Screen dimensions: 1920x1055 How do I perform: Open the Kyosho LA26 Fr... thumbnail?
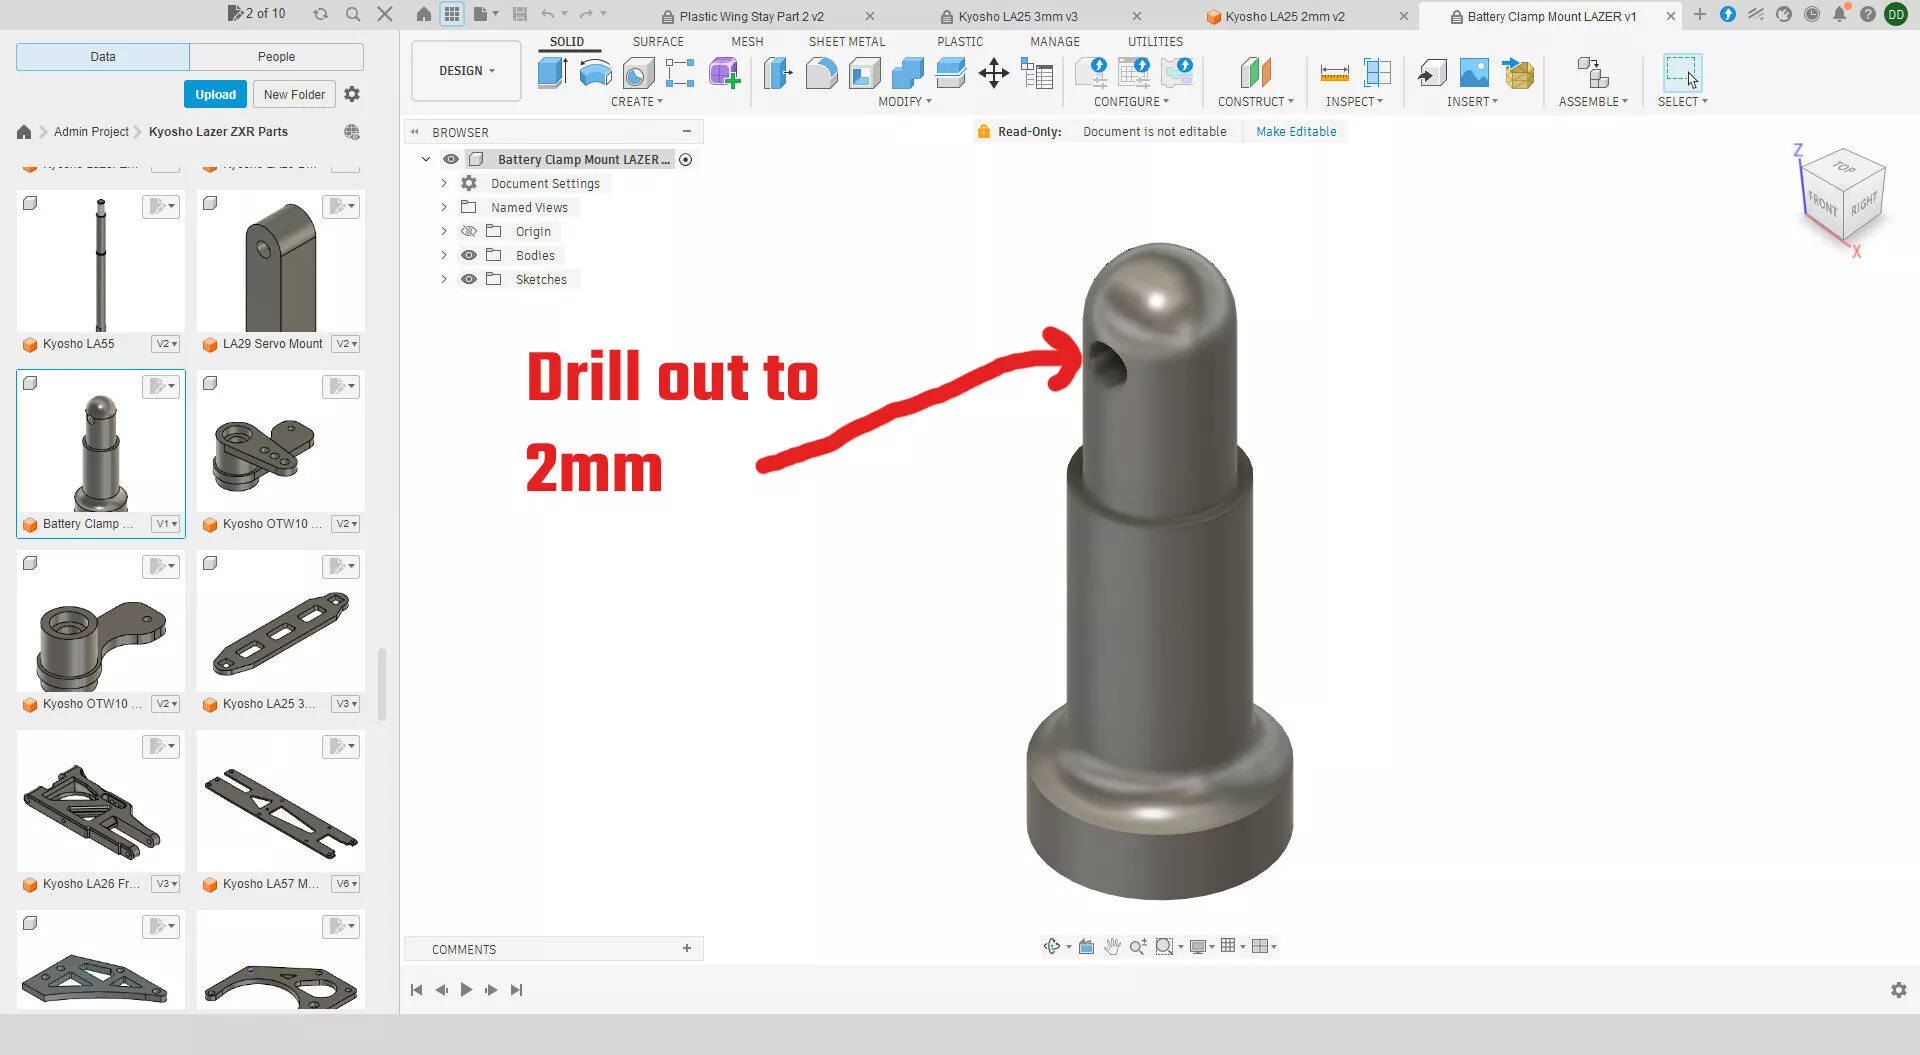tap(101, 802)
